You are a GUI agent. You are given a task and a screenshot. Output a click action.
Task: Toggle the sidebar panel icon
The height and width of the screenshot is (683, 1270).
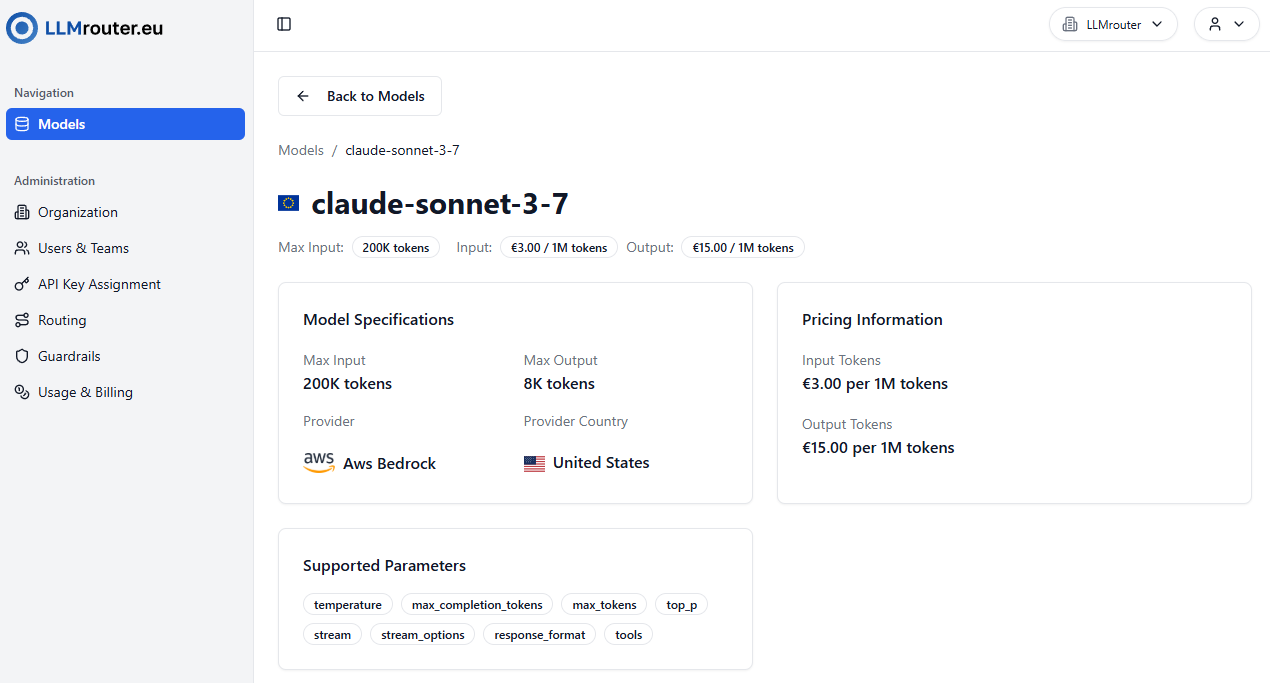[x=284, y=24]
